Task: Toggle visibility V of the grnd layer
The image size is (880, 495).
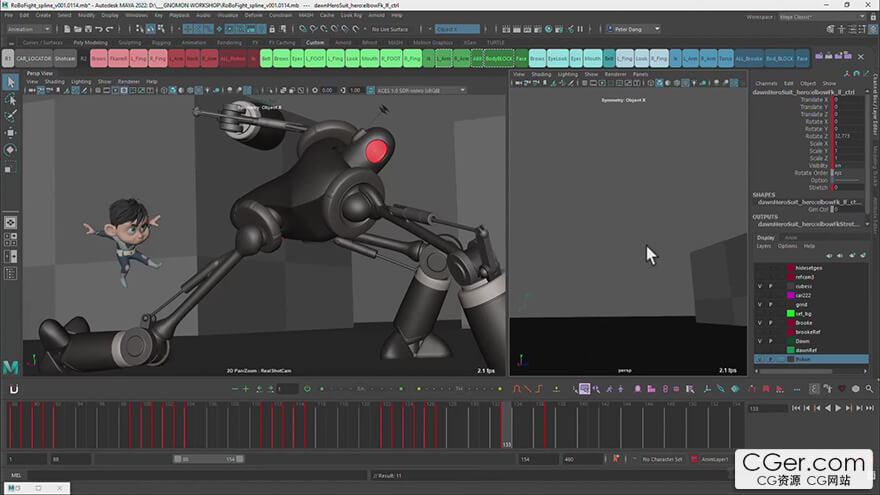Action: click(760, 305)
